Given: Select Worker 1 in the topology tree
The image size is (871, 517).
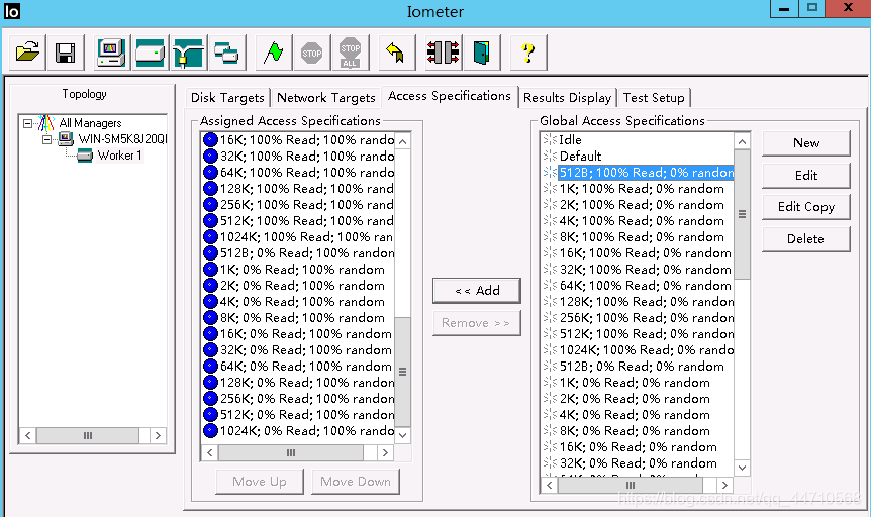Looking at the screenshot, I should (x=119, y=155).
